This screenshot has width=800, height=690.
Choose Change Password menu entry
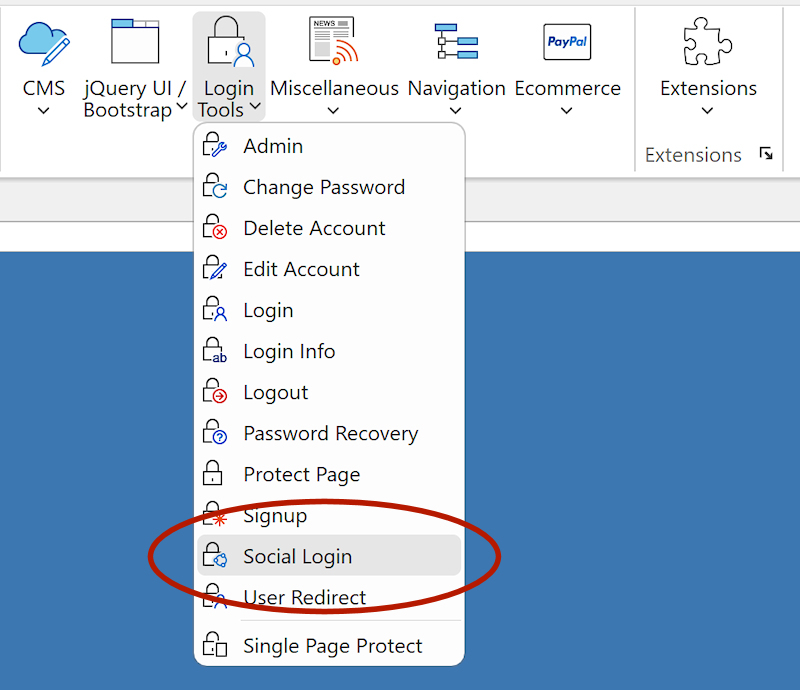click(x=323, y=187)
